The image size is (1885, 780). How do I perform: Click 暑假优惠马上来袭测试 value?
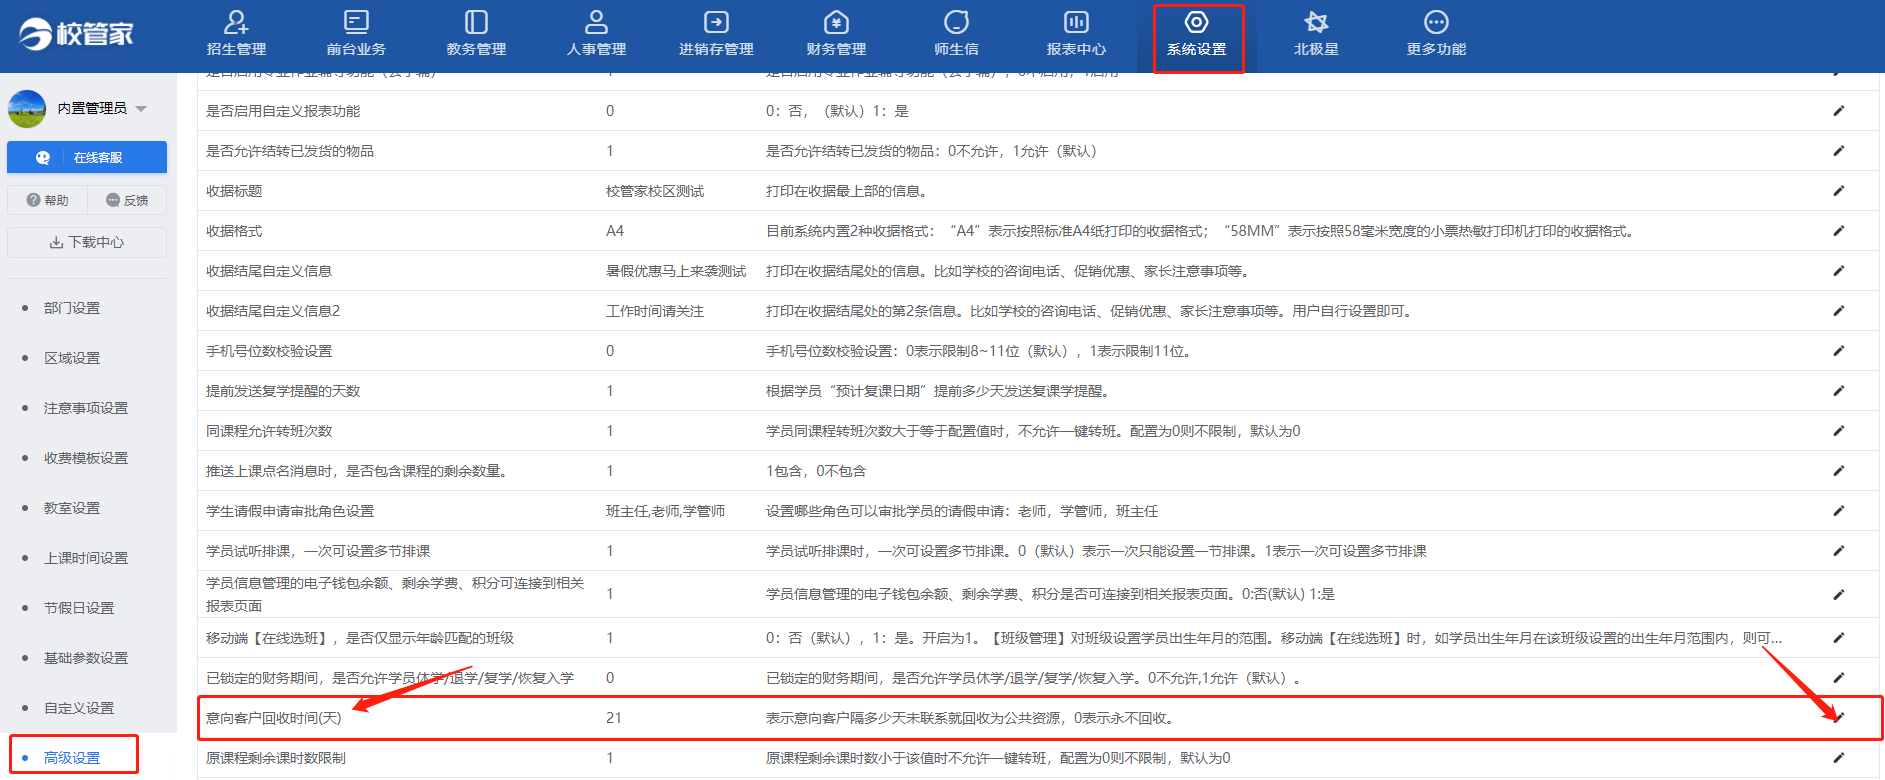pos(676,271)
